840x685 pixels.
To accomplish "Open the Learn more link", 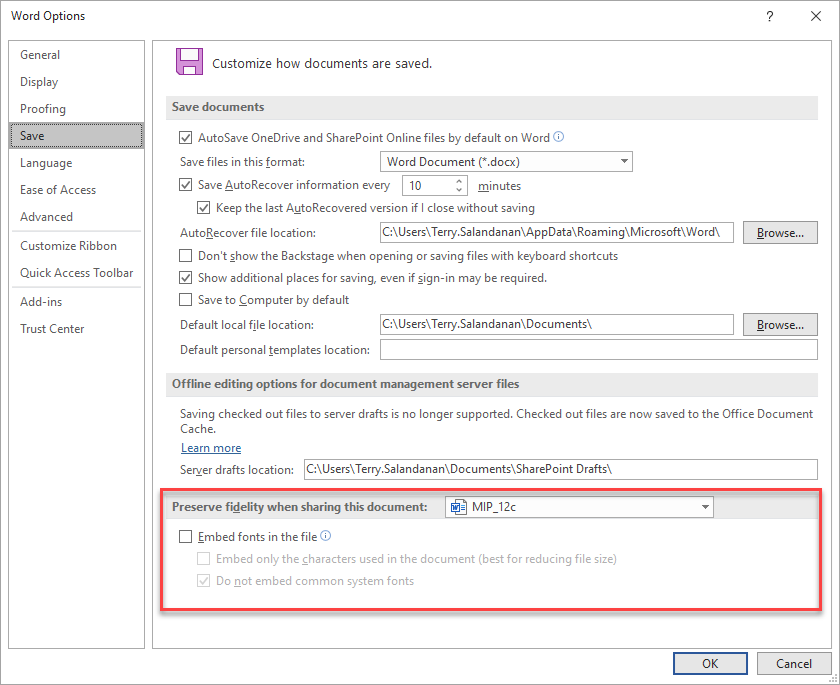I will coord(211,448).
